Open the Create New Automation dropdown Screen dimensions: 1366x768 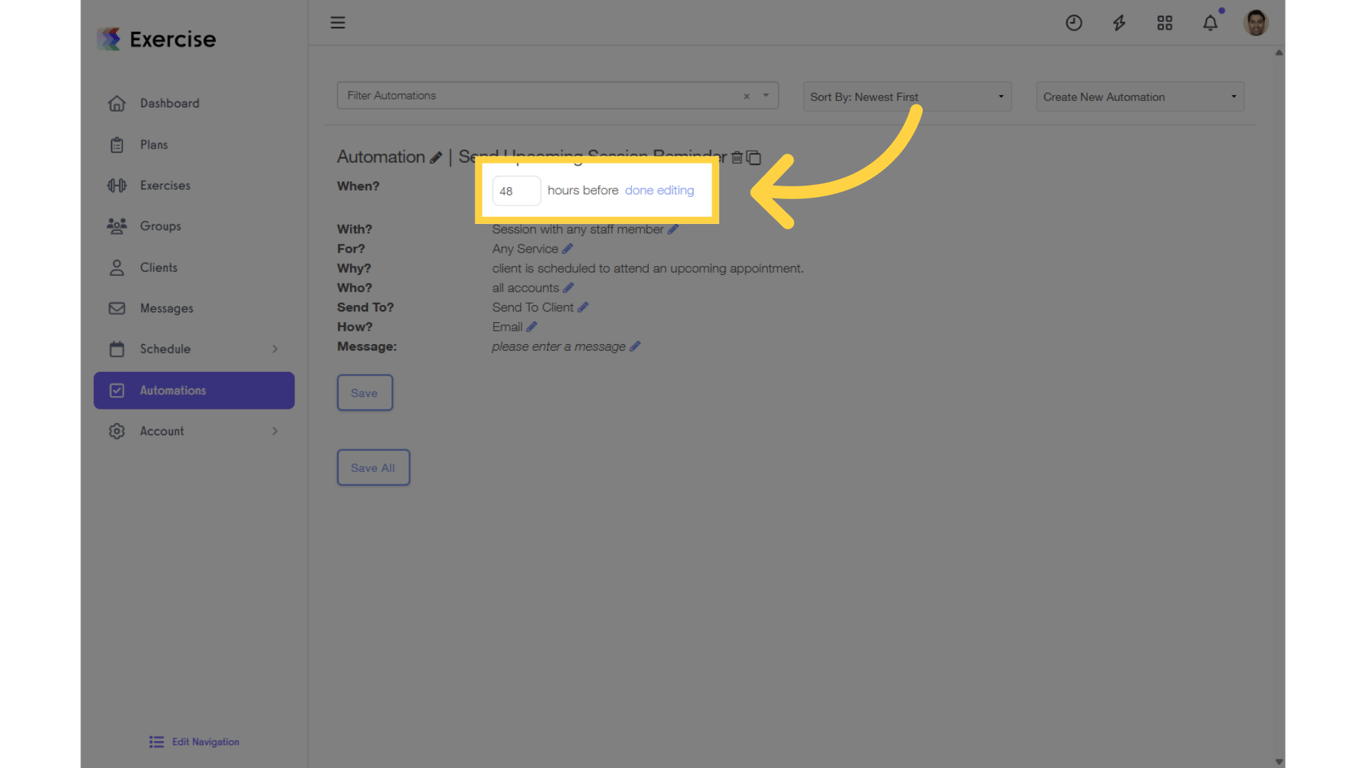tap(1139, 96)
